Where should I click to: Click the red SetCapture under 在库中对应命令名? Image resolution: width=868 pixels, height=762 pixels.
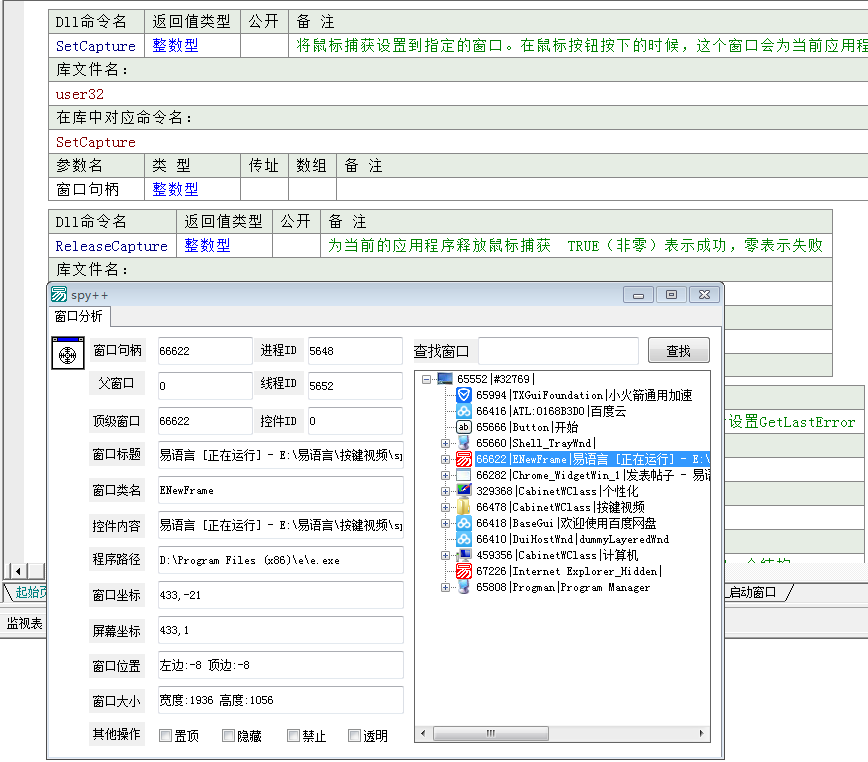(x=96, y=142)
